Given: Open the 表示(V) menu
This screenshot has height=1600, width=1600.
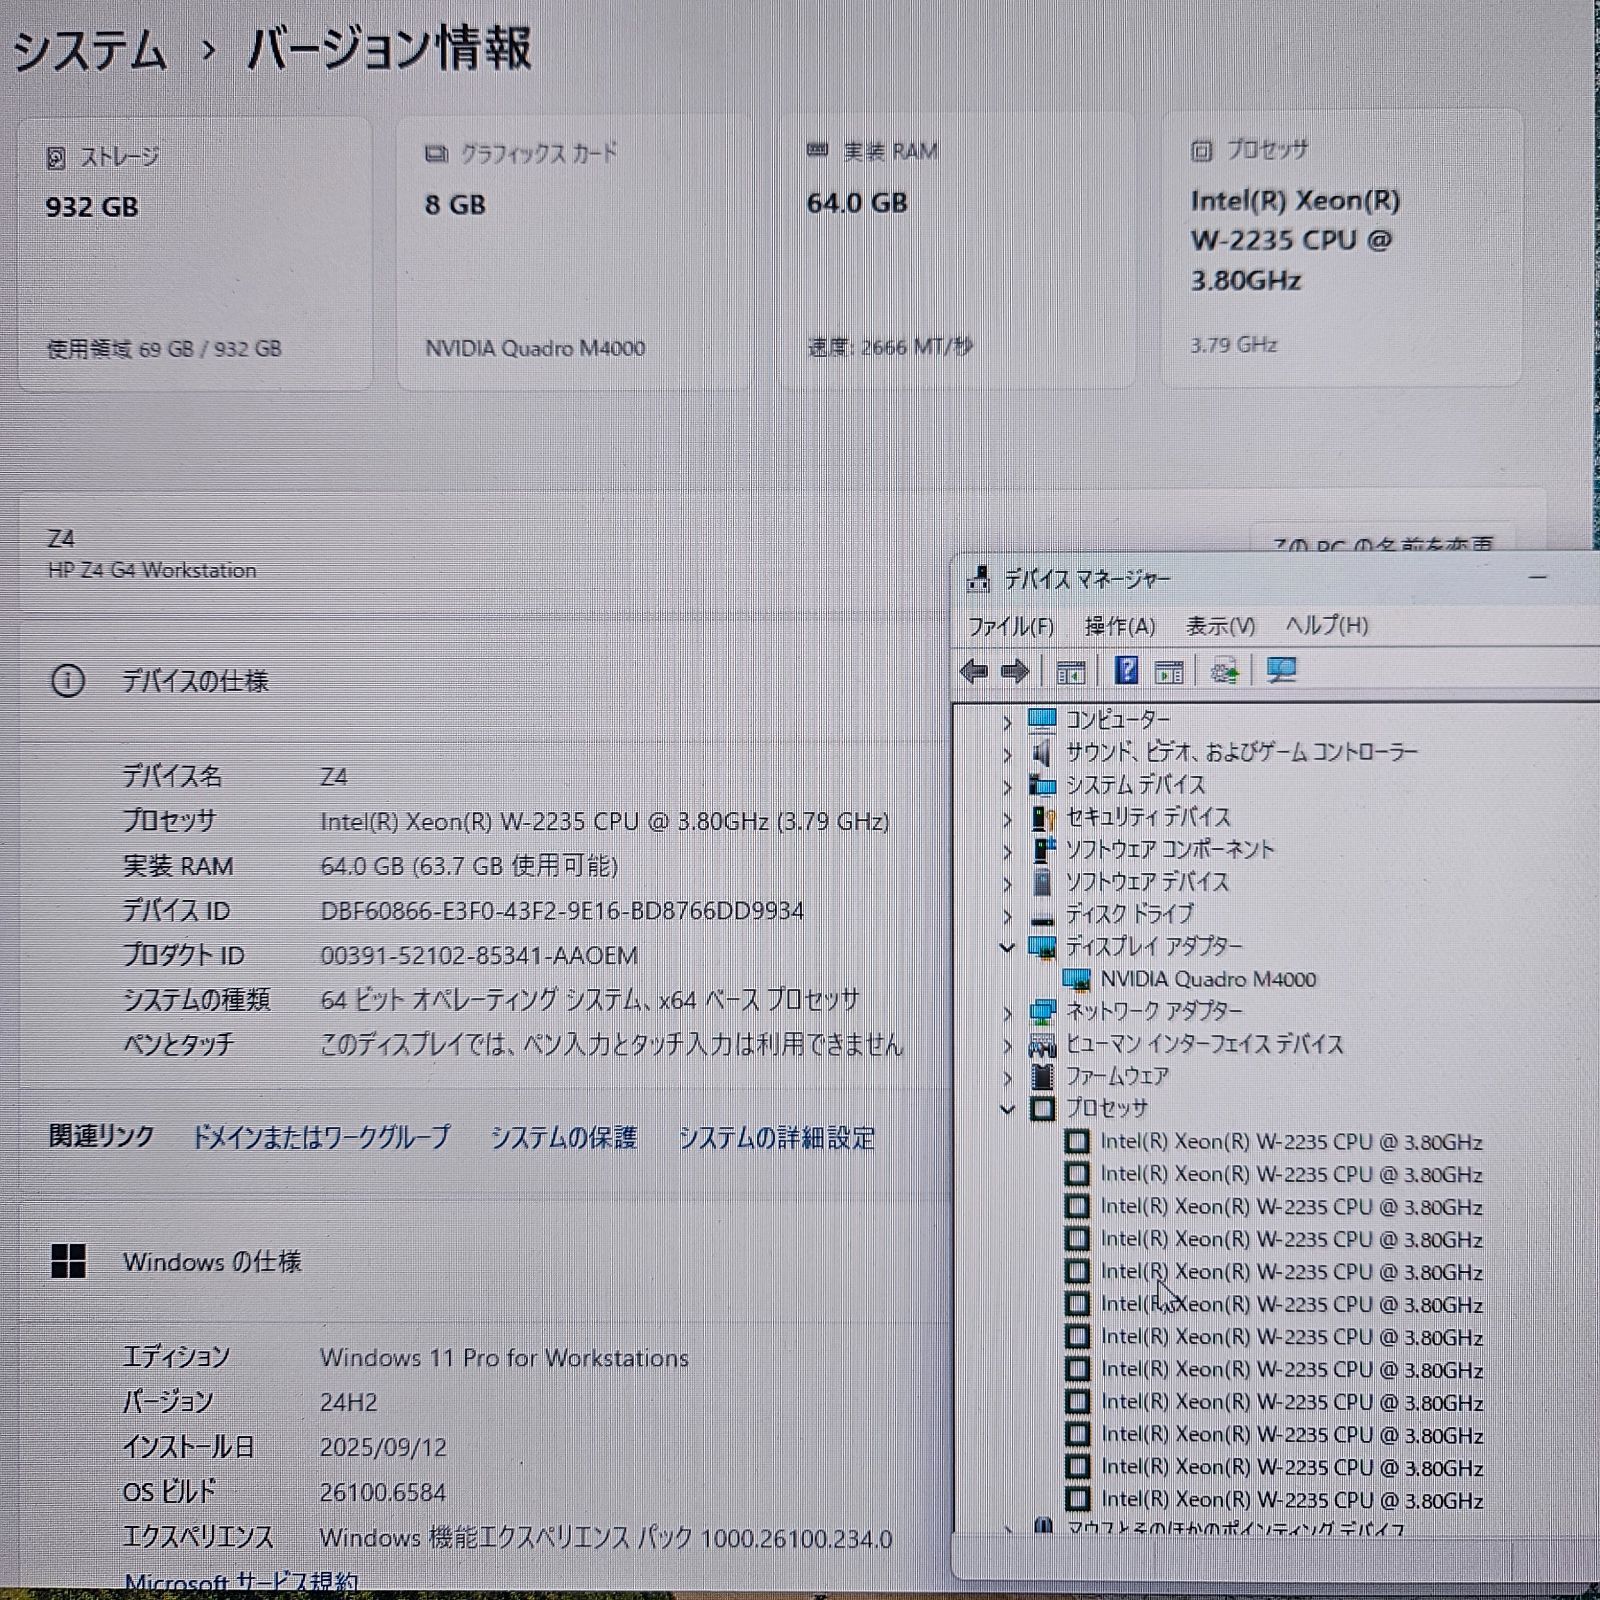Looking at the screenshot, I should pos(1219,627).
